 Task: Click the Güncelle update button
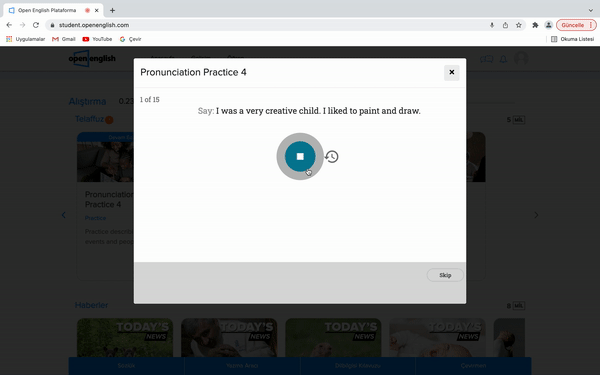(x=576, y=25)
